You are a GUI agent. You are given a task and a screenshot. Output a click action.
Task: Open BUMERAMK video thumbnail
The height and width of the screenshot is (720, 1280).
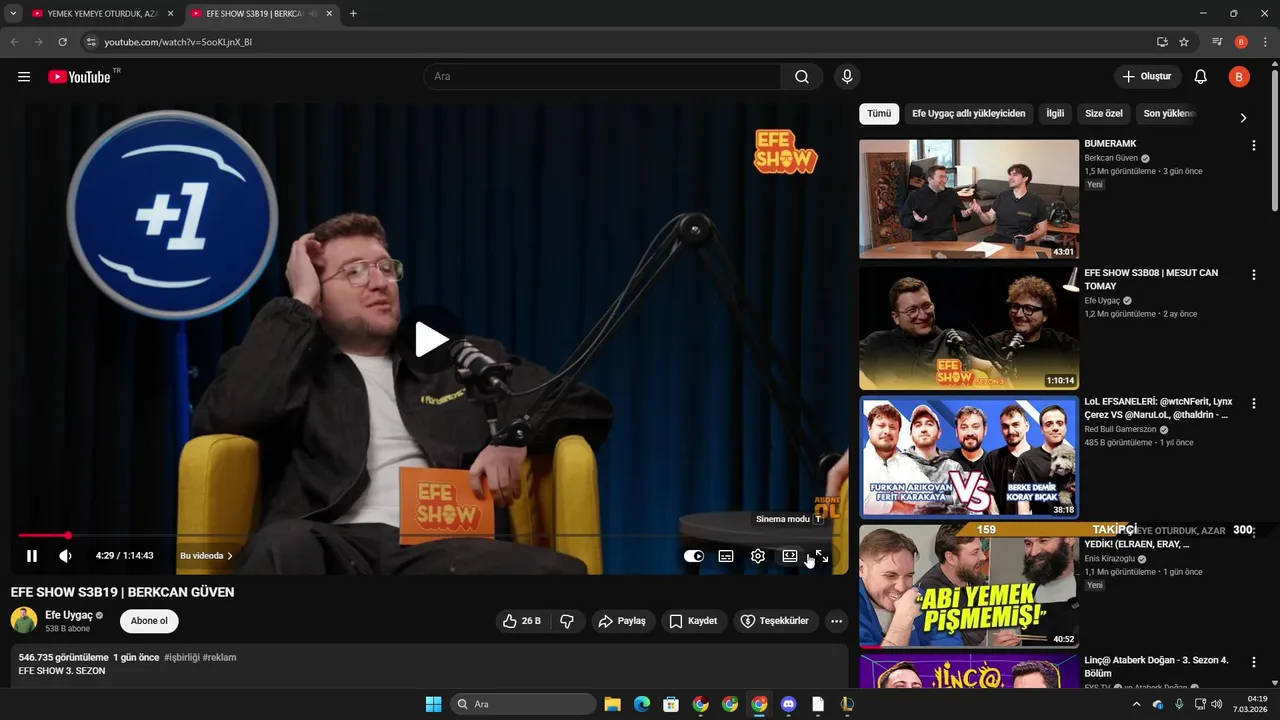click(969, 199)
